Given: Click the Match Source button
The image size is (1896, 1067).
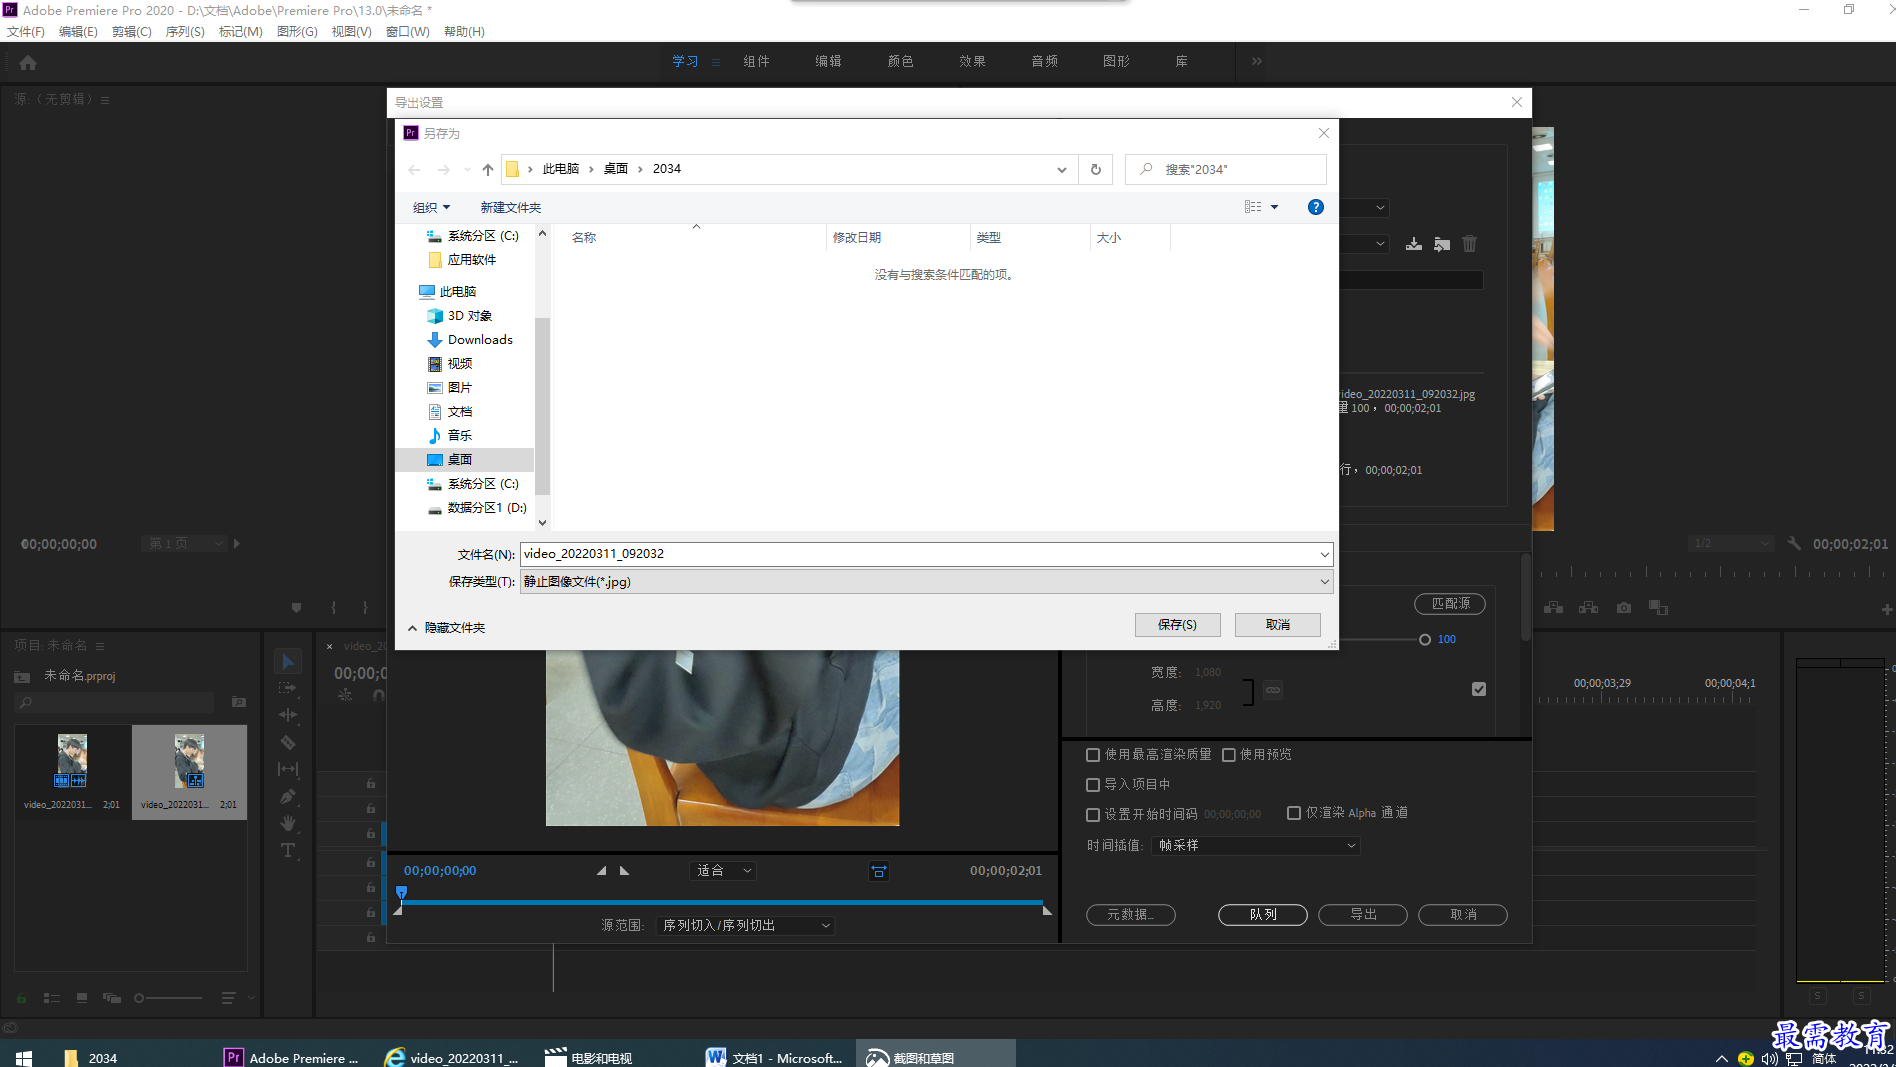Looking at the screenshot, I should tap(1449, 604).
